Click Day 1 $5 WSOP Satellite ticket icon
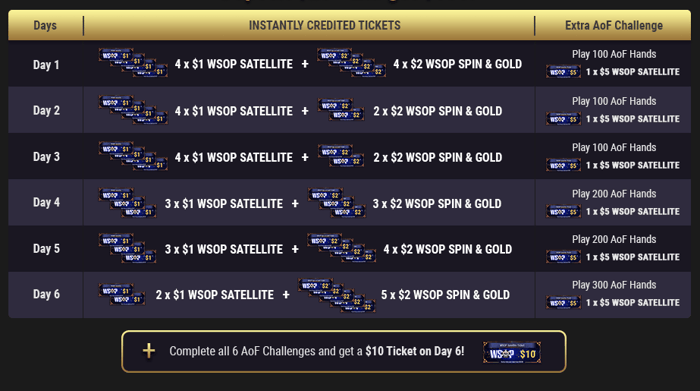This screenshot has height=391, width=700. (563, 71)
